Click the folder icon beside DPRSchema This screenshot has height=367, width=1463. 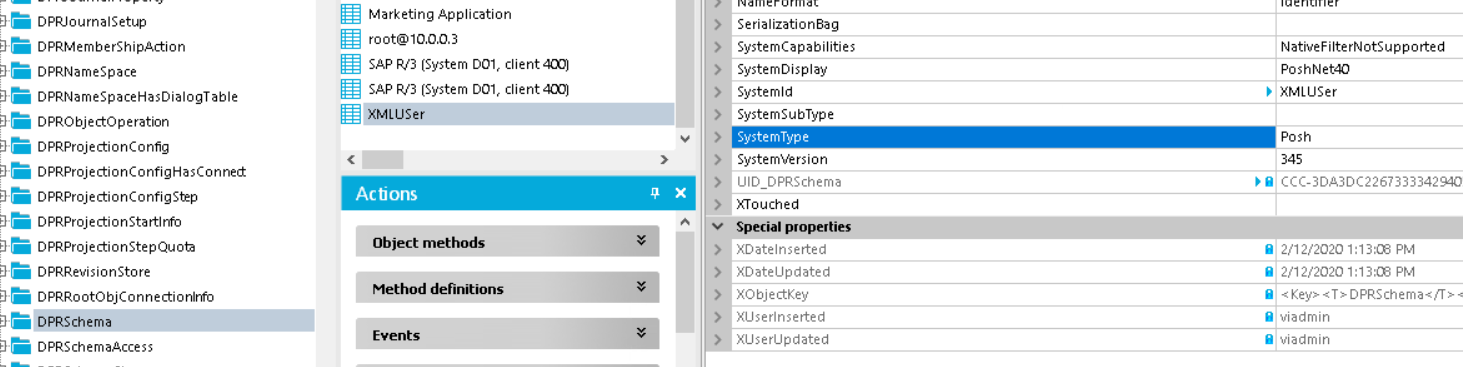(21, 321)
